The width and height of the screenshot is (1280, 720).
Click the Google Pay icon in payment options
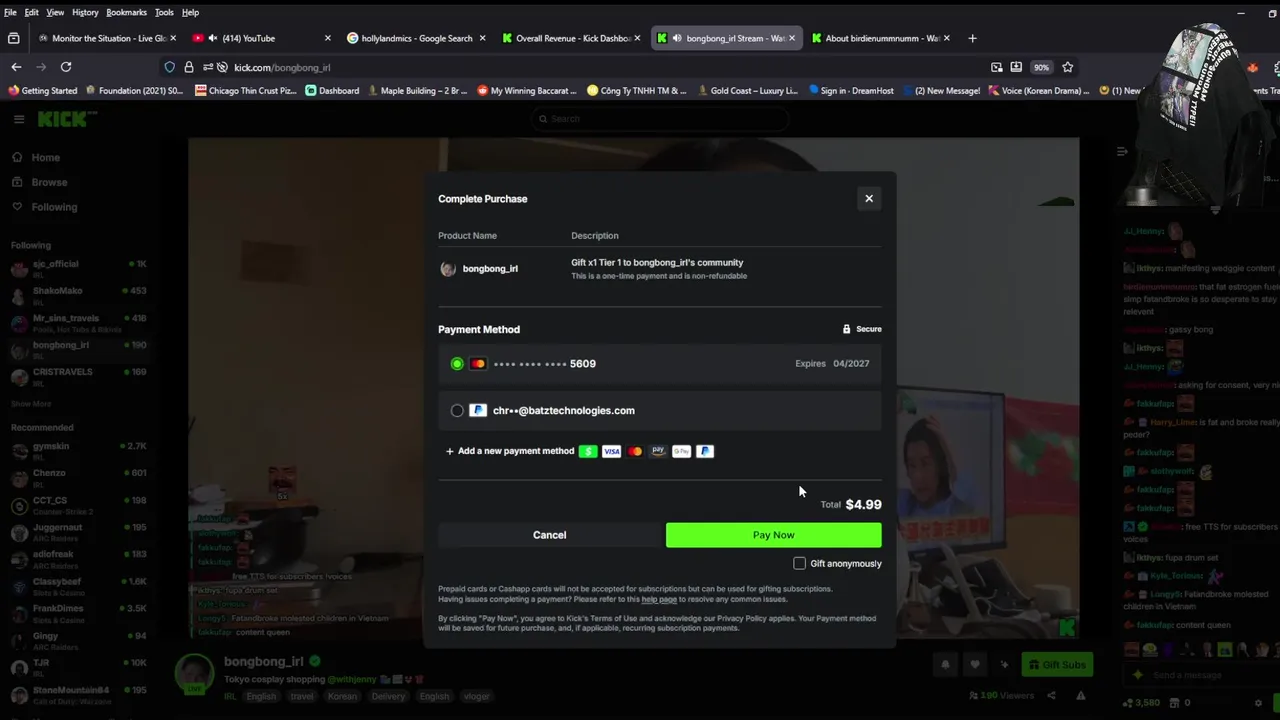click(x=681, y=451)
